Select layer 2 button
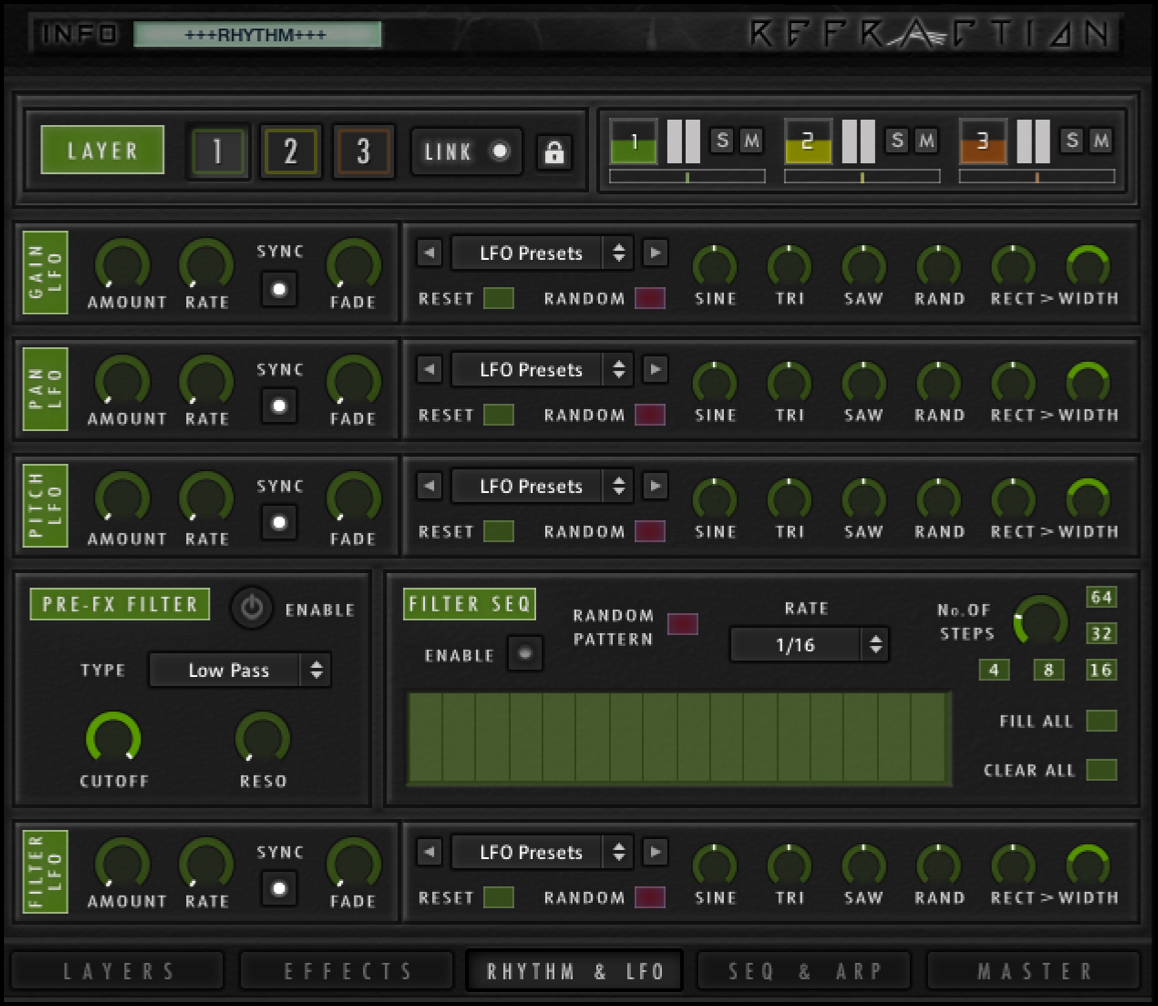The image size is (1158, 1006). (290, 151)
